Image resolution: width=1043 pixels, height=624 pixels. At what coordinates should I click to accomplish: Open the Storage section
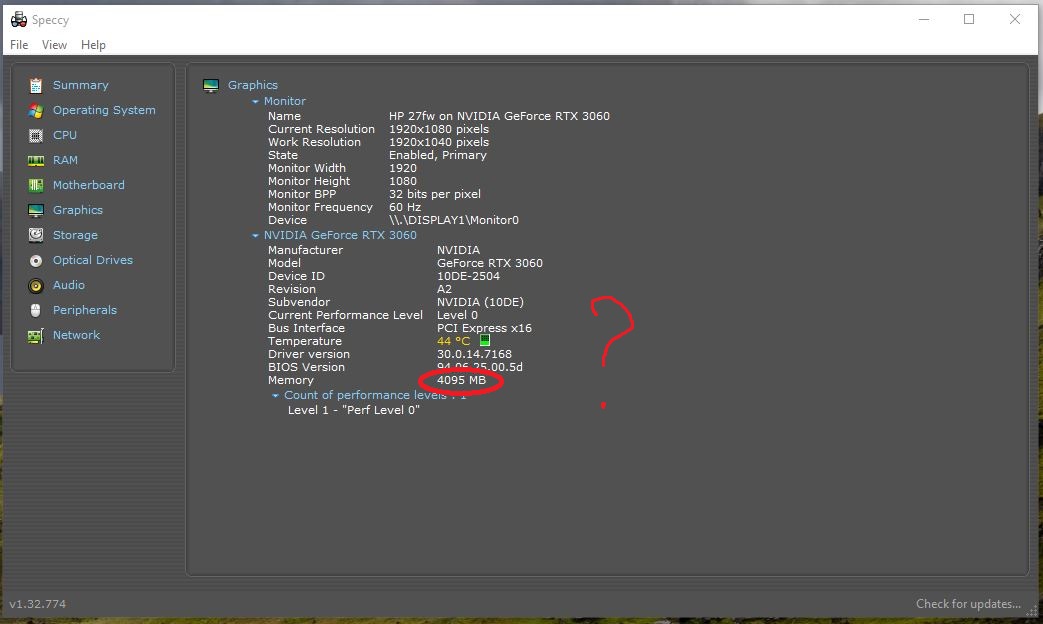(75, 235)
